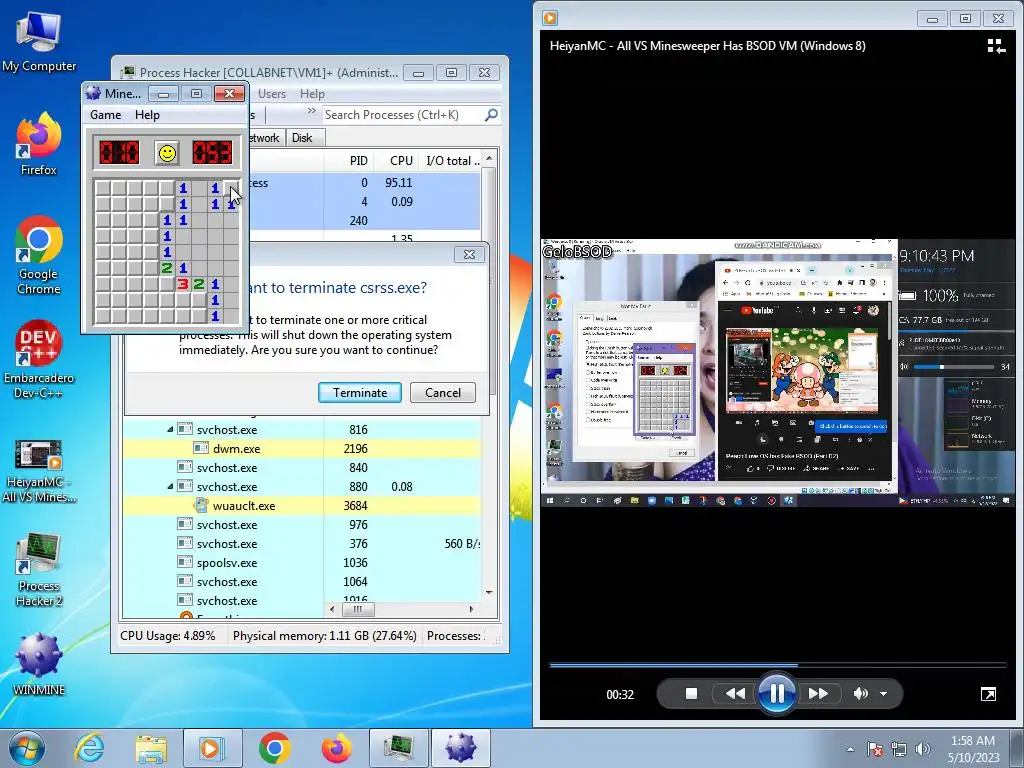This screenshot has height=768, width=1024.
Task: Switch media player to full screen
Action: coord(988,694)
